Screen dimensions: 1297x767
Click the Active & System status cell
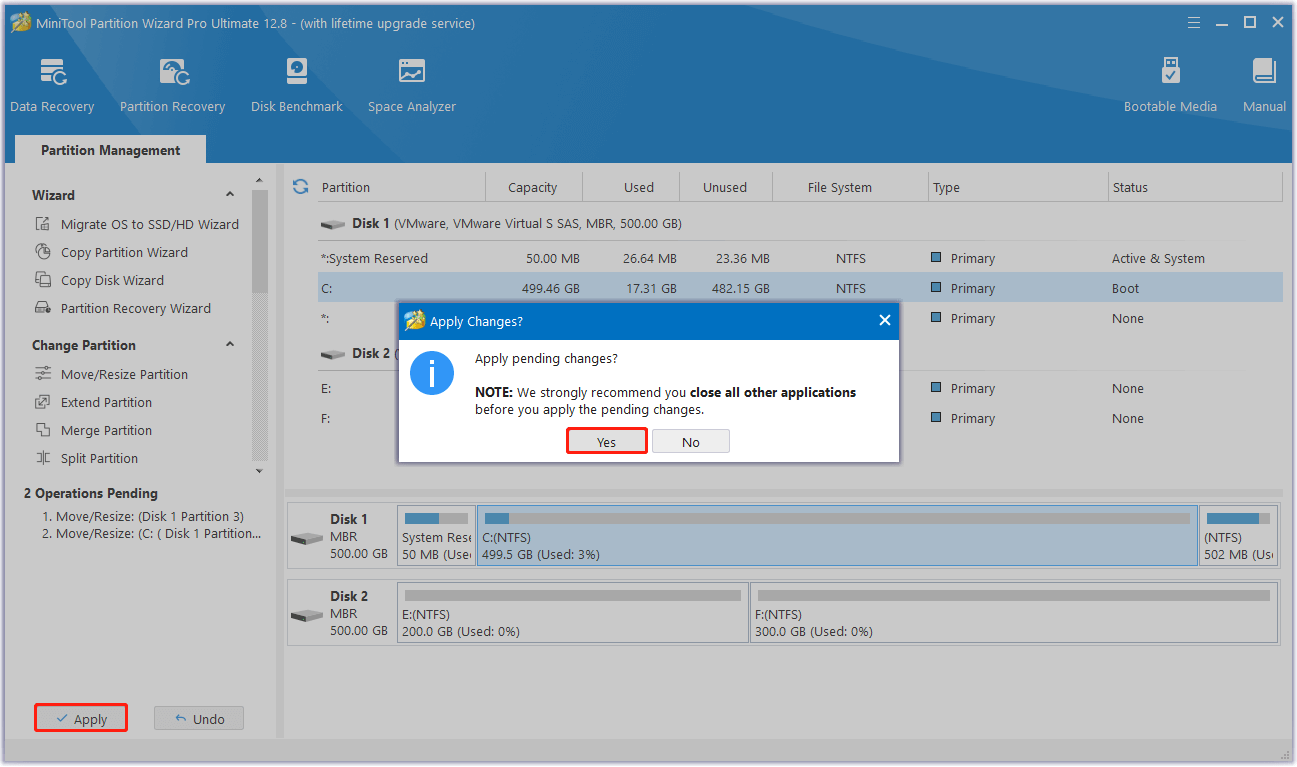[x=1158, y=258]
